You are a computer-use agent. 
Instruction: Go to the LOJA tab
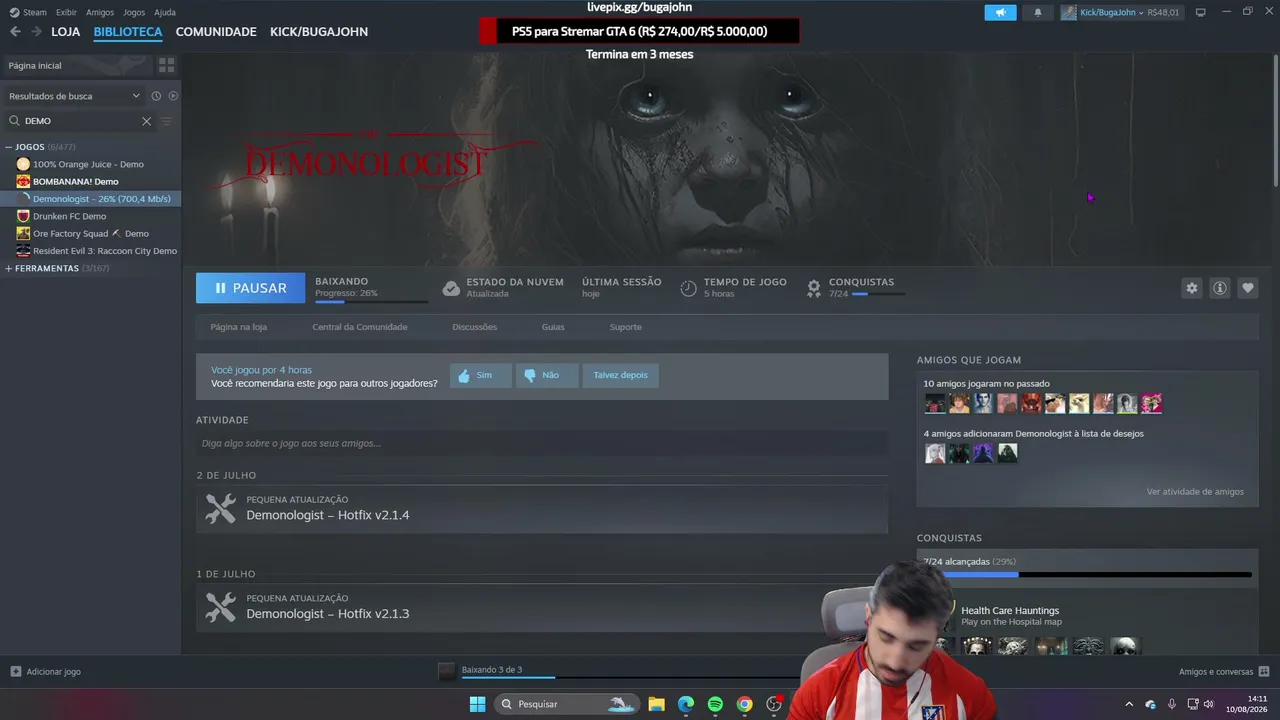[x=66, y=32]
